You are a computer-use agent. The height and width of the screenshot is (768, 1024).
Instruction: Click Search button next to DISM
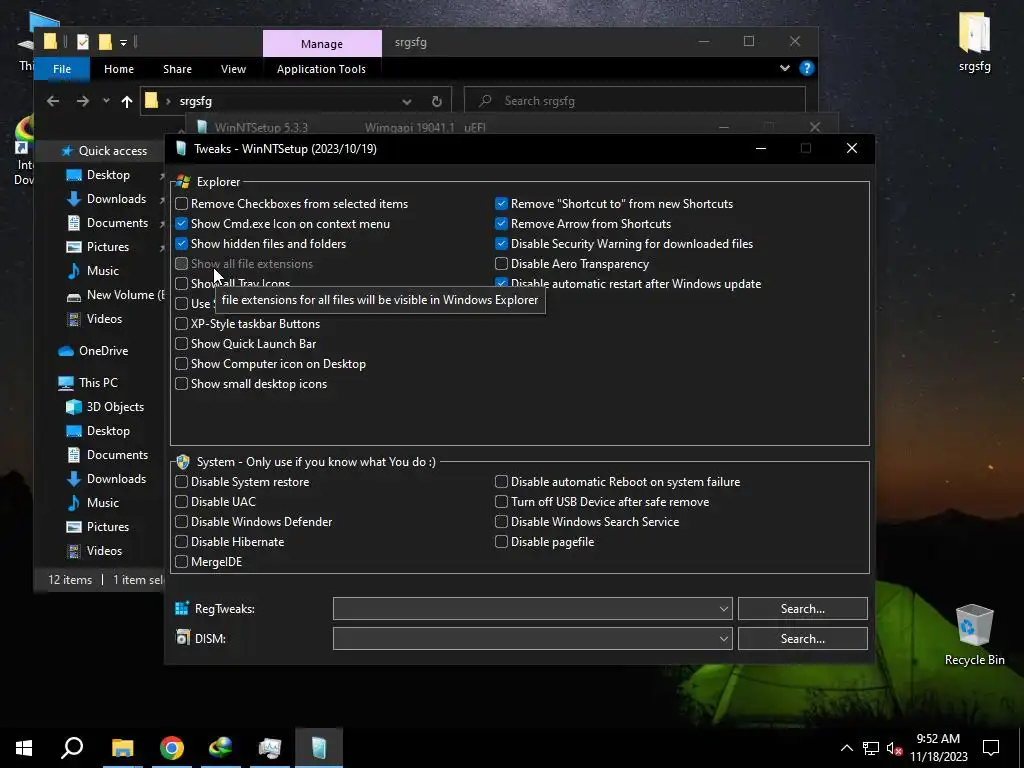(803, 639)
